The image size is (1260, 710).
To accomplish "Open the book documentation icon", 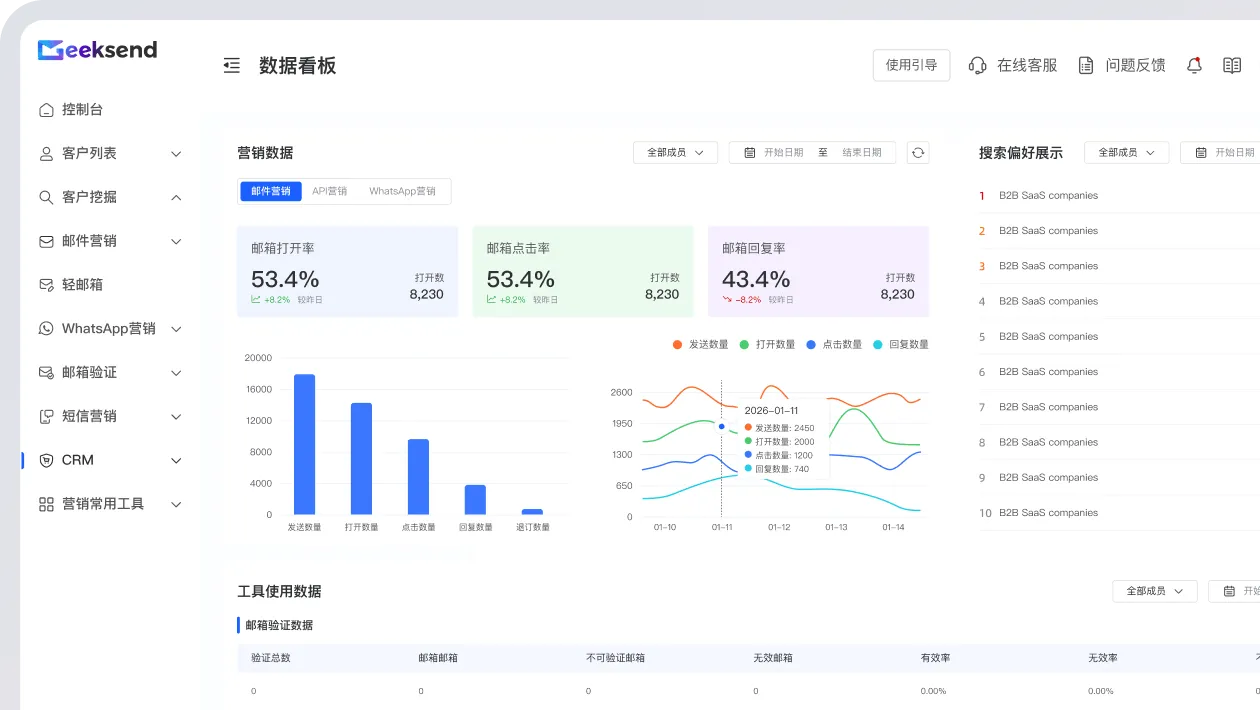I will 1232,66.
